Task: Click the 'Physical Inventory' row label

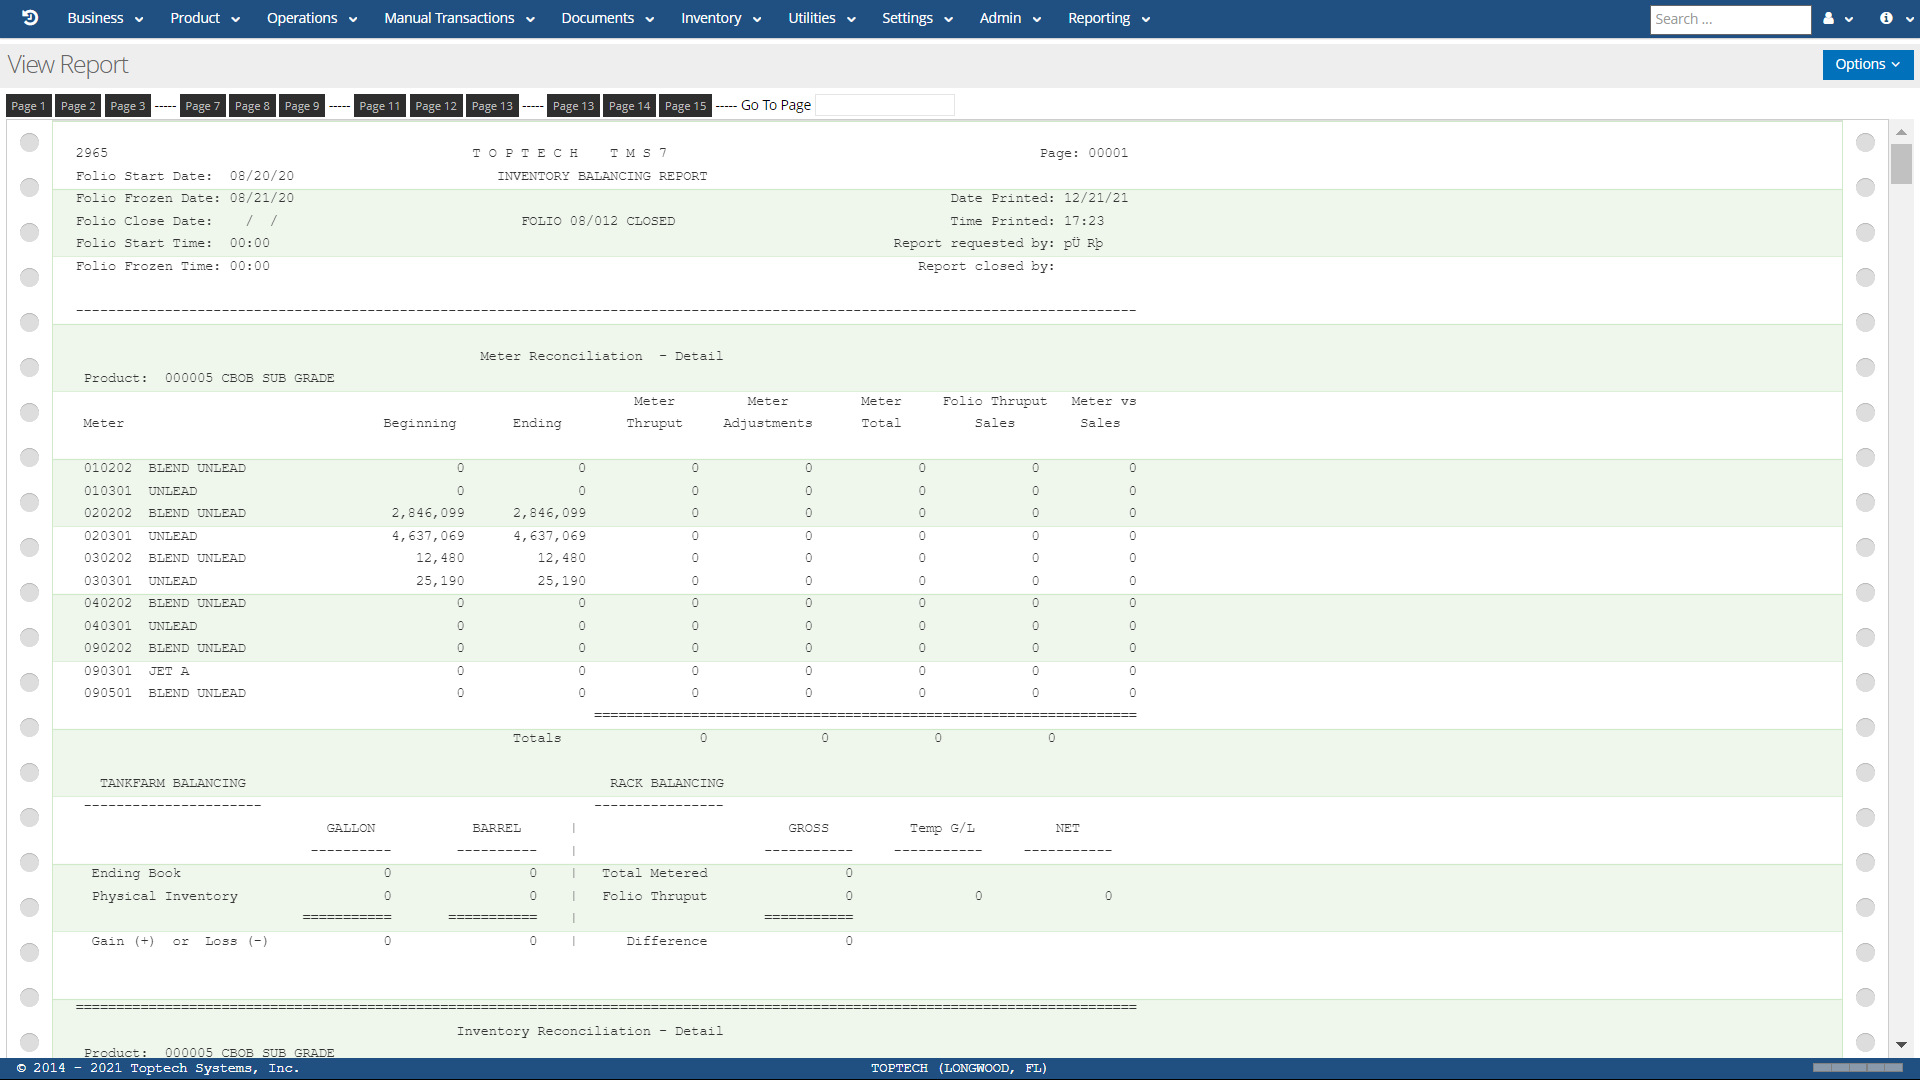Action: click(x=165, y=896)
